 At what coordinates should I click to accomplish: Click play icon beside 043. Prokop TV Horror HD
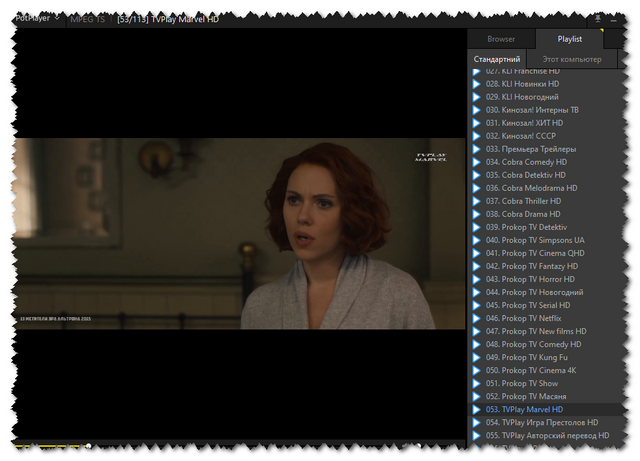(x=476, y=280)
